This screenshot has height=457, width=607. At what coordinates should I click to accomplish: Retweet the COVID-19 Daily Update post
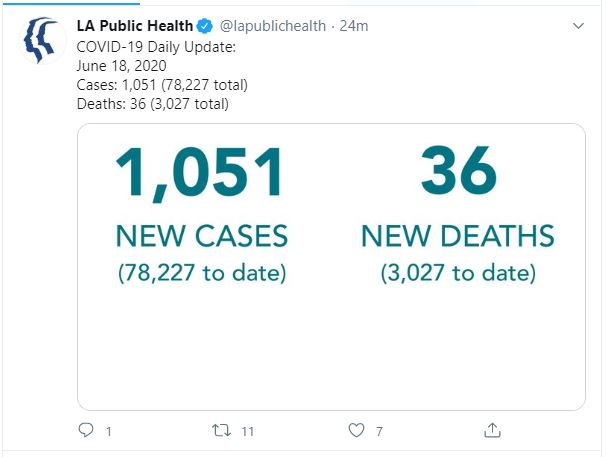click(221, 430)
